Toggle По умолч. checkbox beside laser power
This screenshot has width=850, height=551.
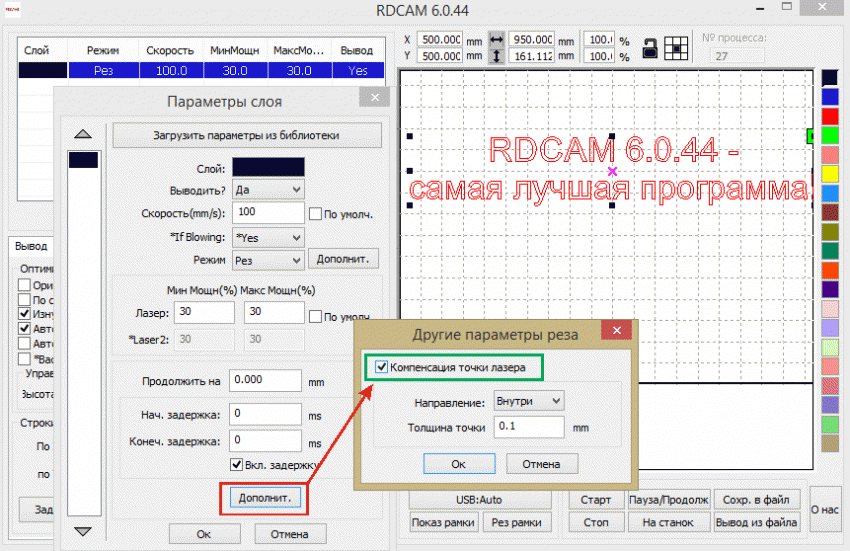(315, 316)
